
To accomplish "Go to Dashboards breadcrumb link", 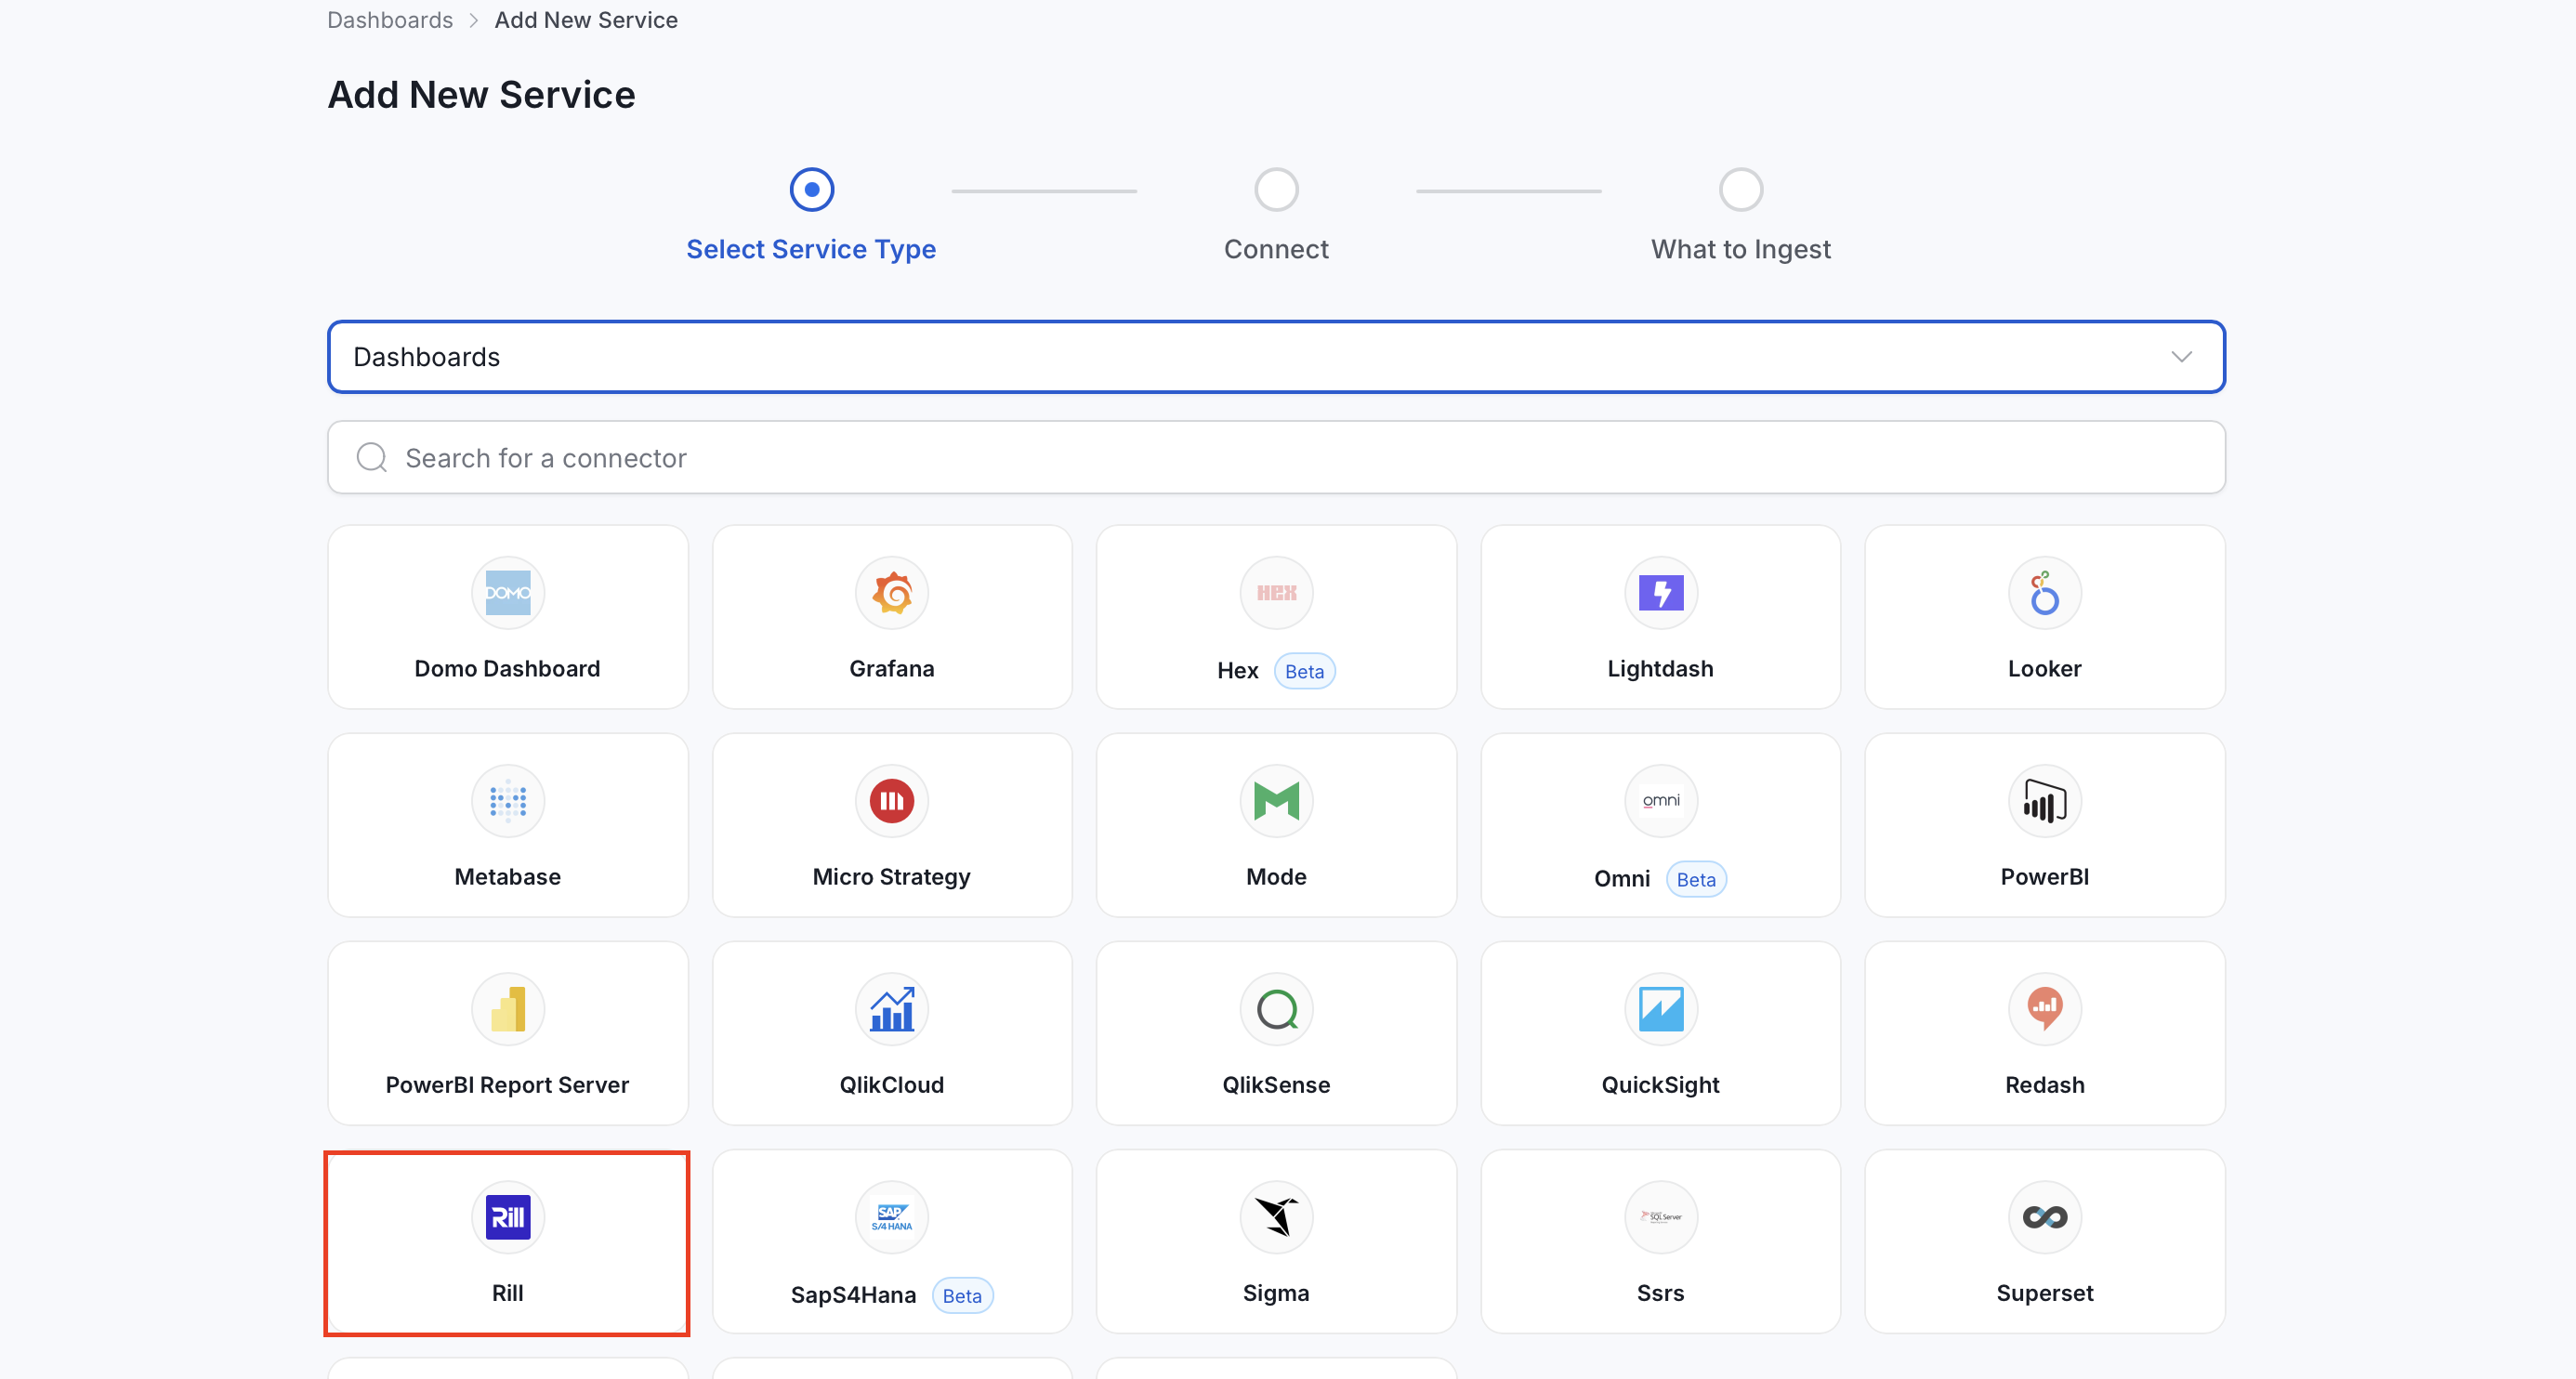I will (x=390, y=20).
